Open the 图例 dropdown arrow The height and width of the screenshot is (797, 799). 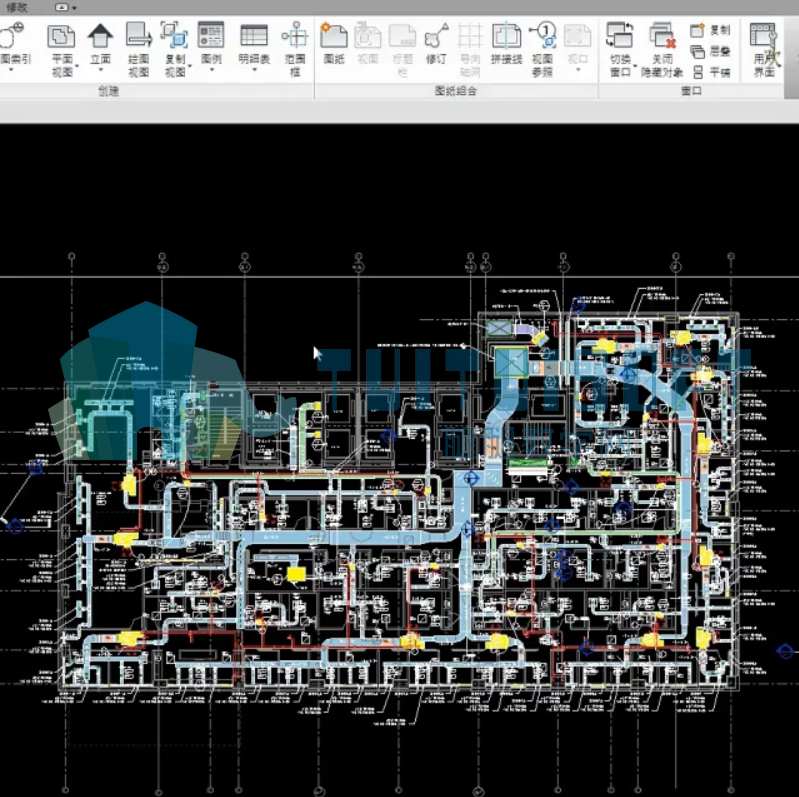tap(211, 70)
